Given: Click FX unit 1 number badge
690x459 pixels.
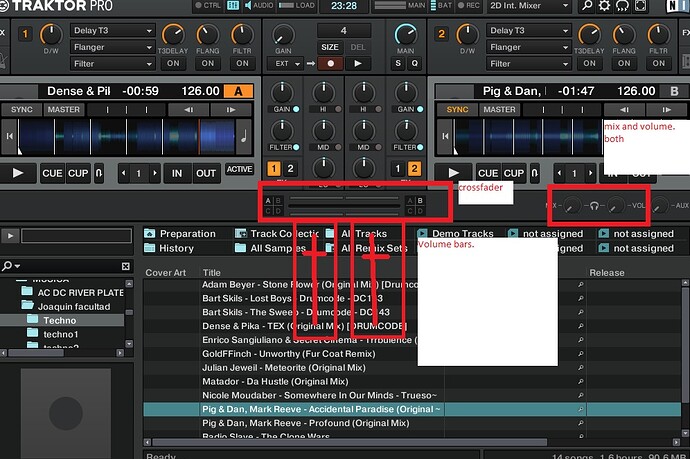Looking at the screenshot, I should click(25, 34).
